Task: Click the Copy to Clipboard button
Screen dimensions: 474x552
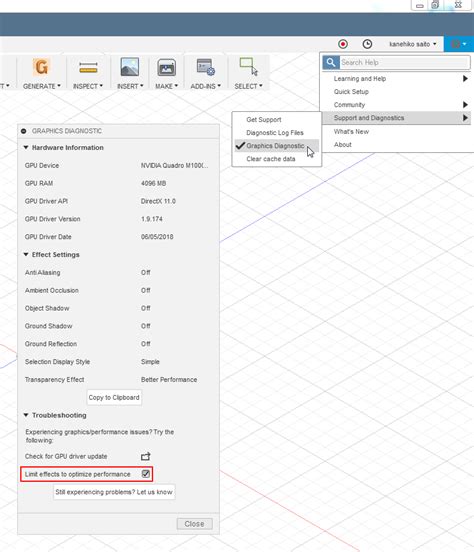Action: pos(114,397)
